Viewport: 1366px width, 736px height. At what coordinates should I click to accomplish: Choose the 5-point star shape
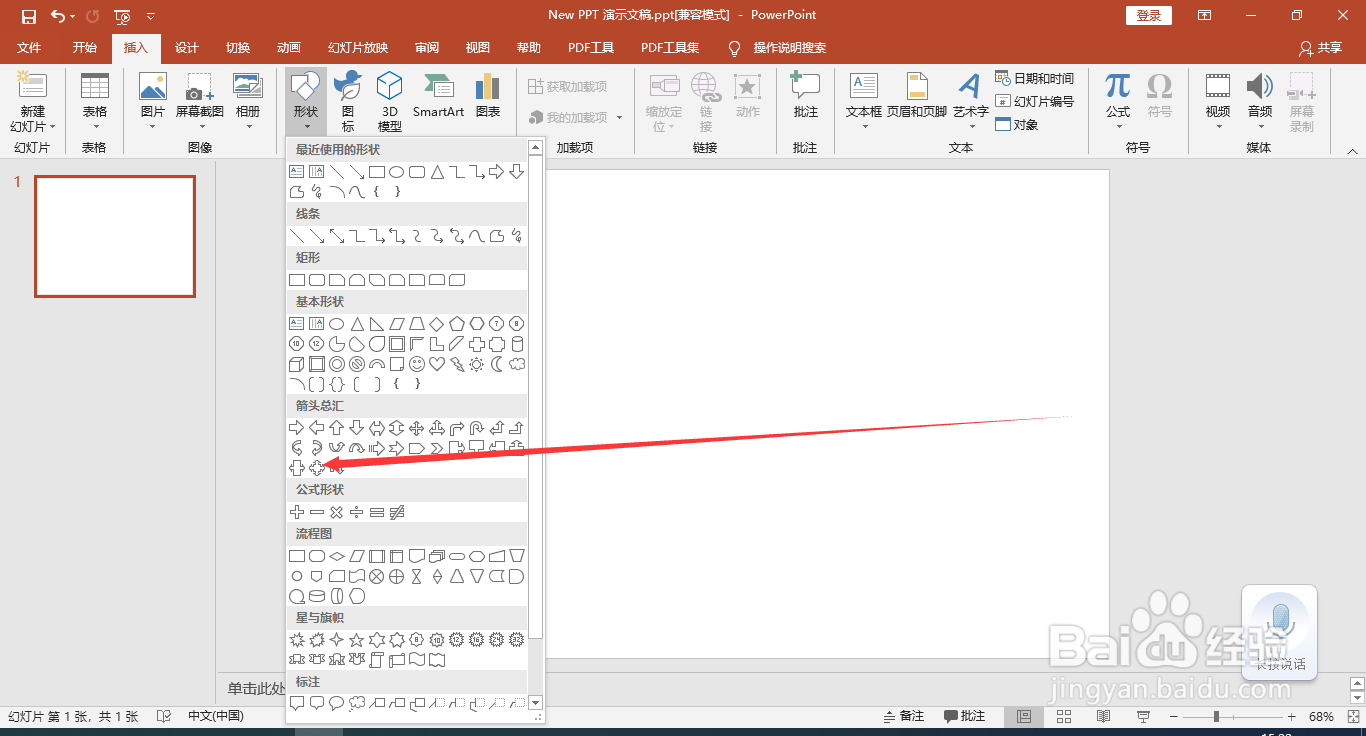pos(357,640)
